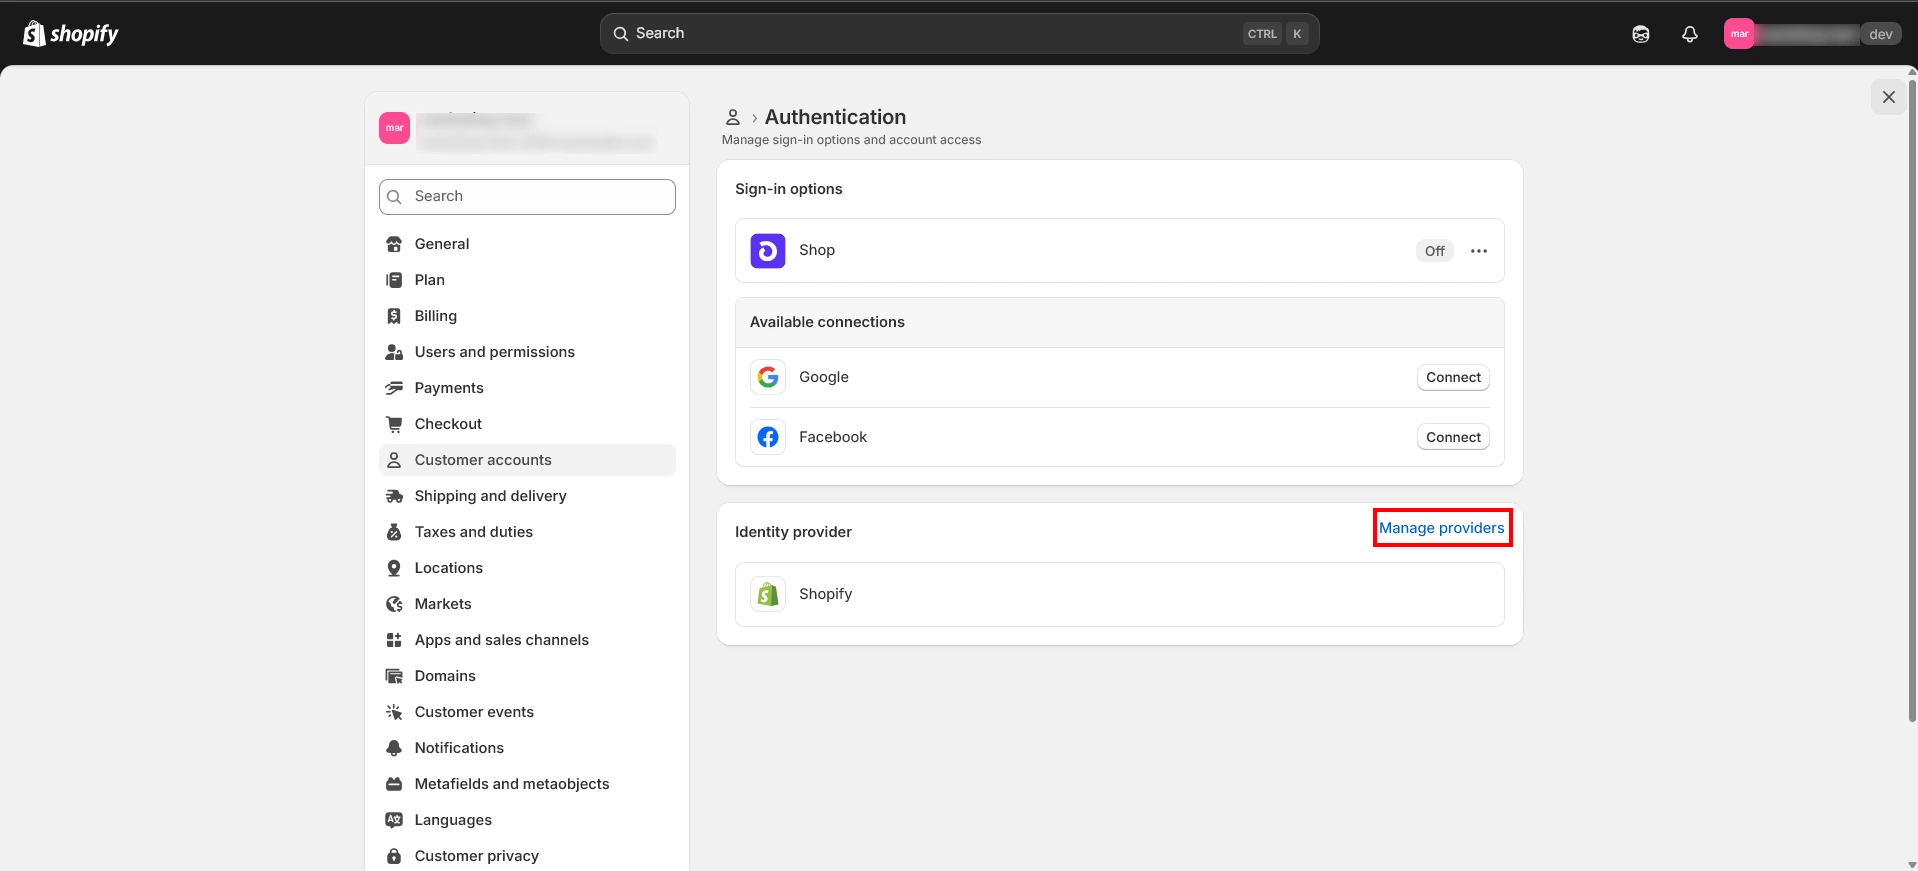
Task: Click the Sign-in options heading
Action: pos(789,189)
